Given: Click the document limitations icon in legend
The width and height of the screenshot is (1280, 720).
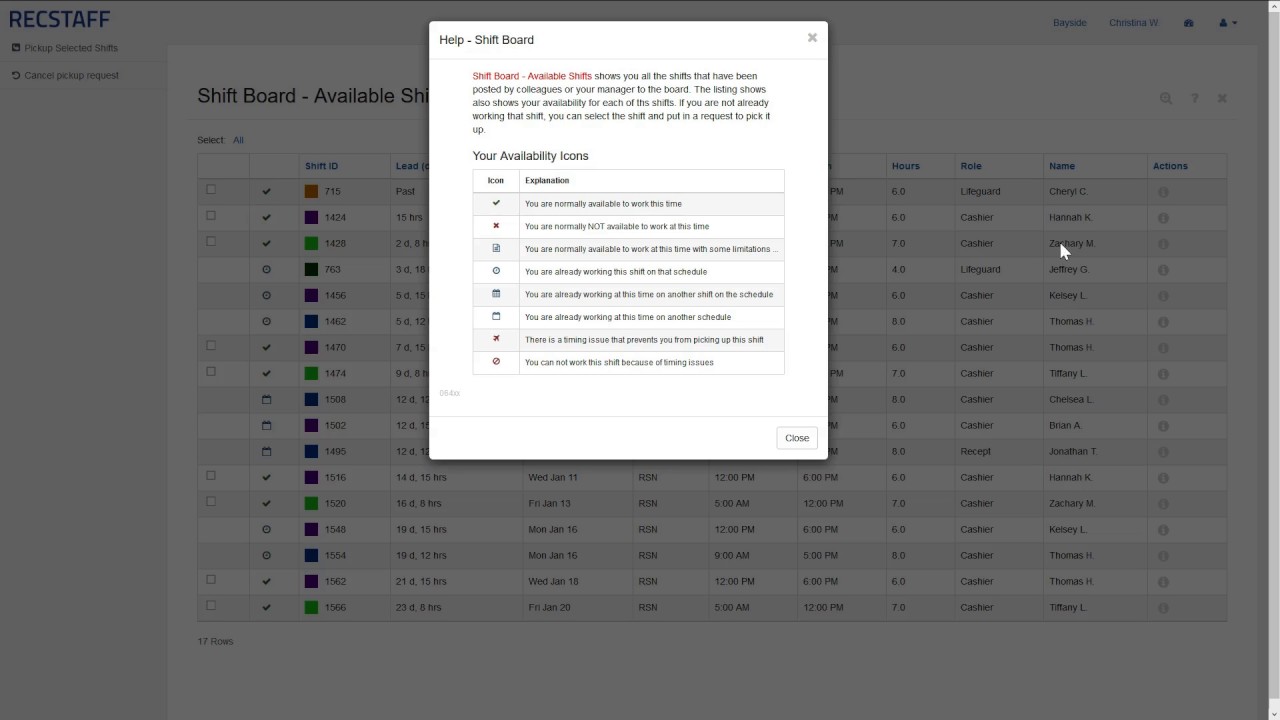Looking at the screenshot, I should pos(496,248).
